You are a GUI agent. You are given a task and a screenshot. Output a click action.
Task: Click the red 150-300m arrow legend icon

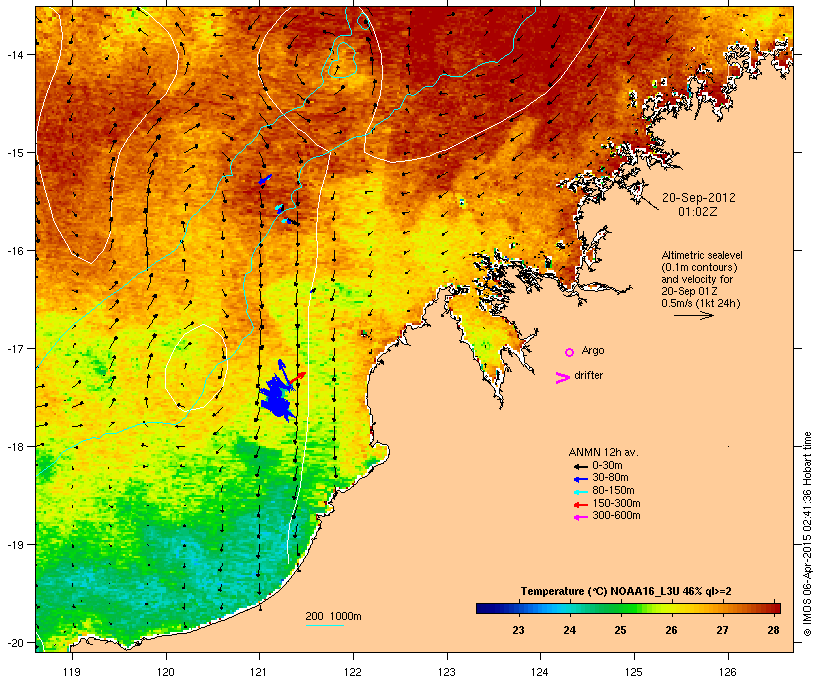tap(580, 505)
